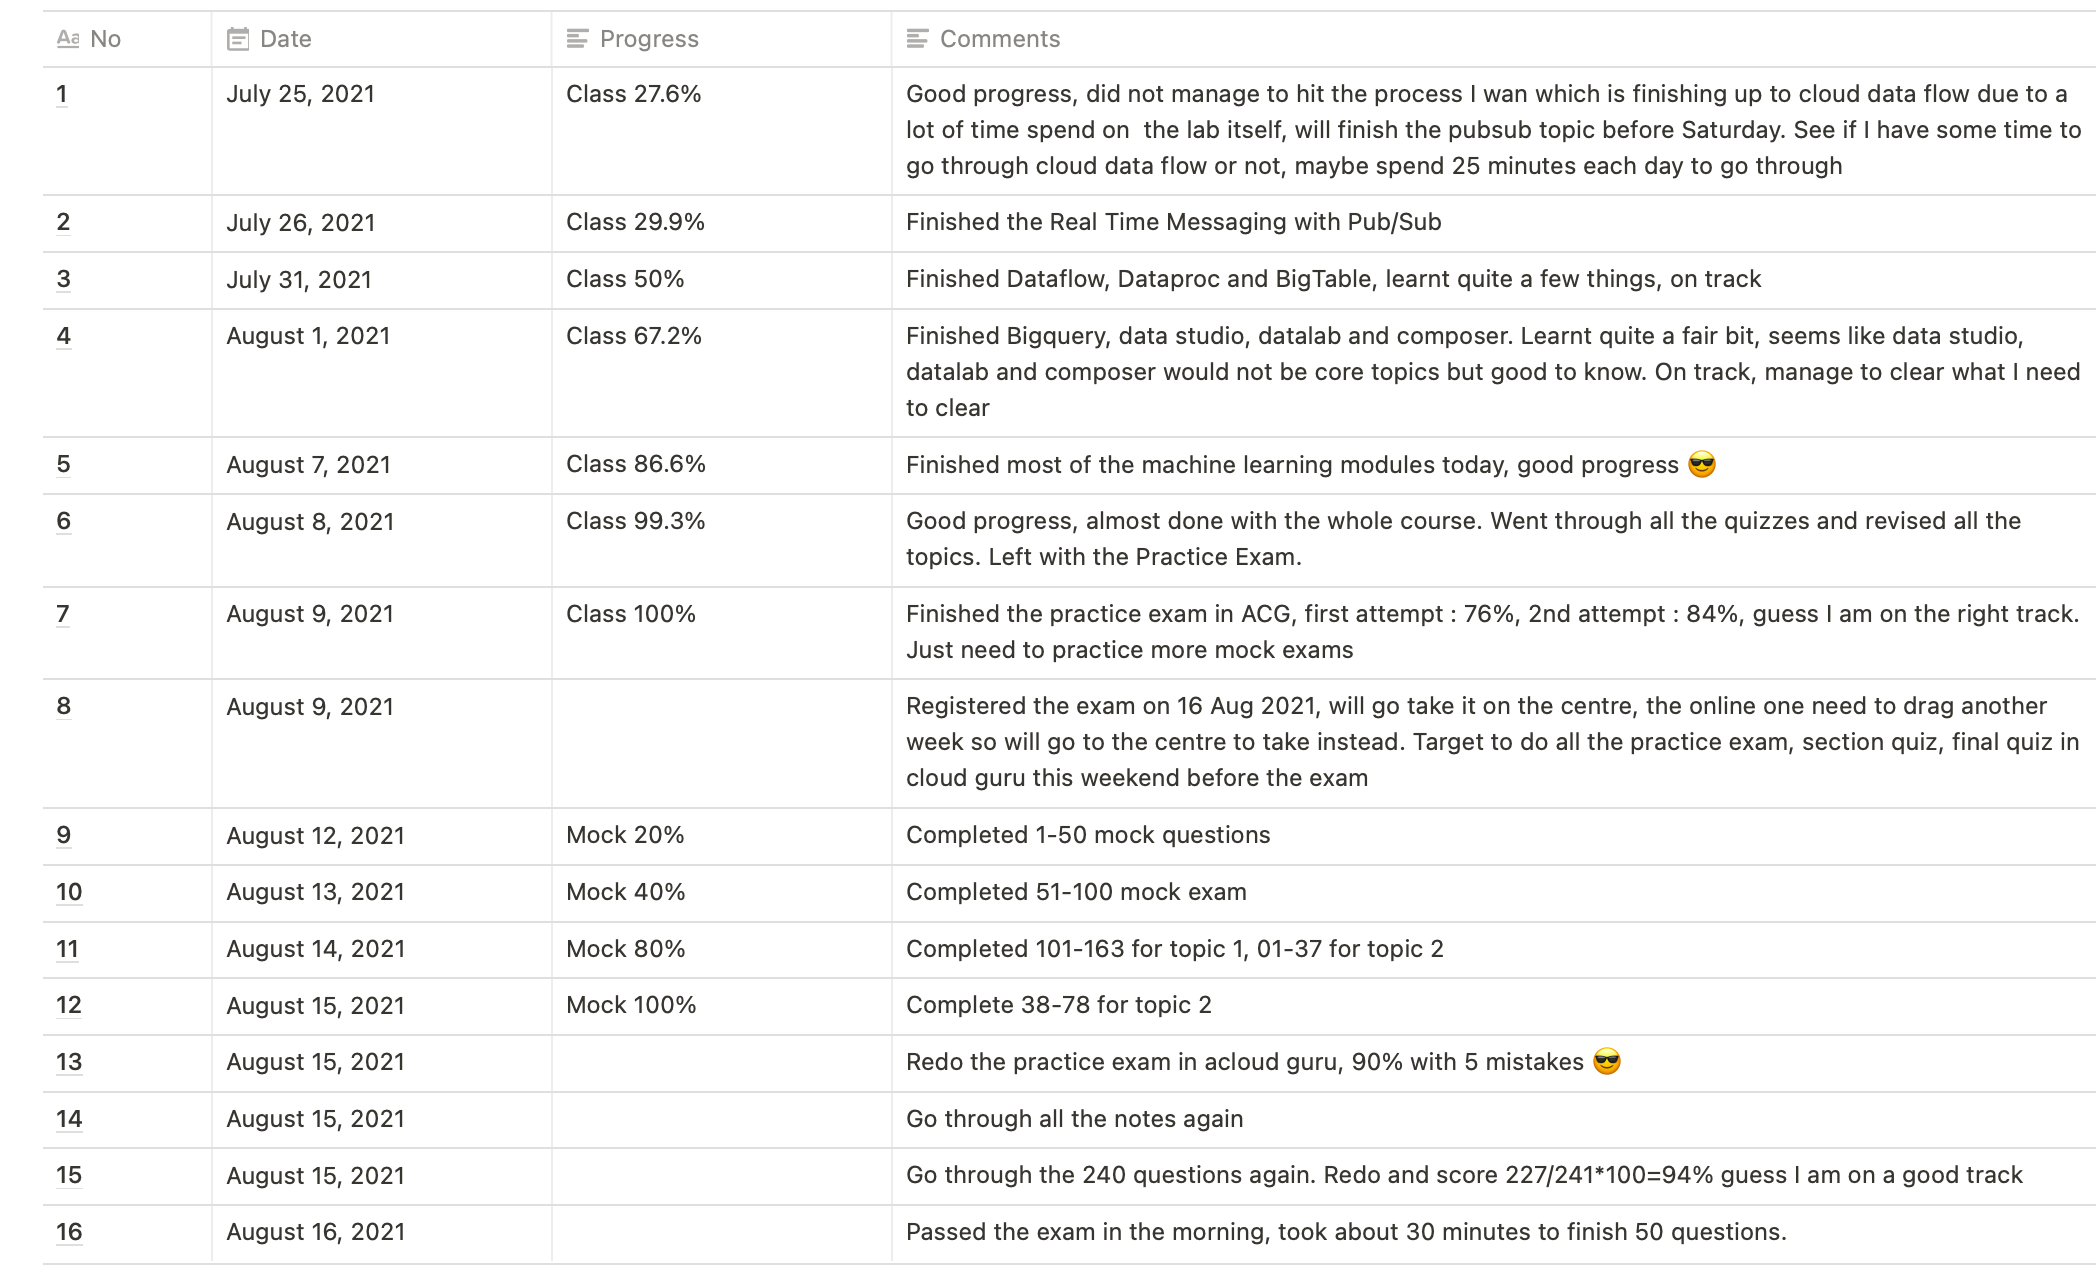Edit the Class 99.3% progress cell
Image resolution: width=2096 pixels, height=1272 pixels.
pos(636,521)
